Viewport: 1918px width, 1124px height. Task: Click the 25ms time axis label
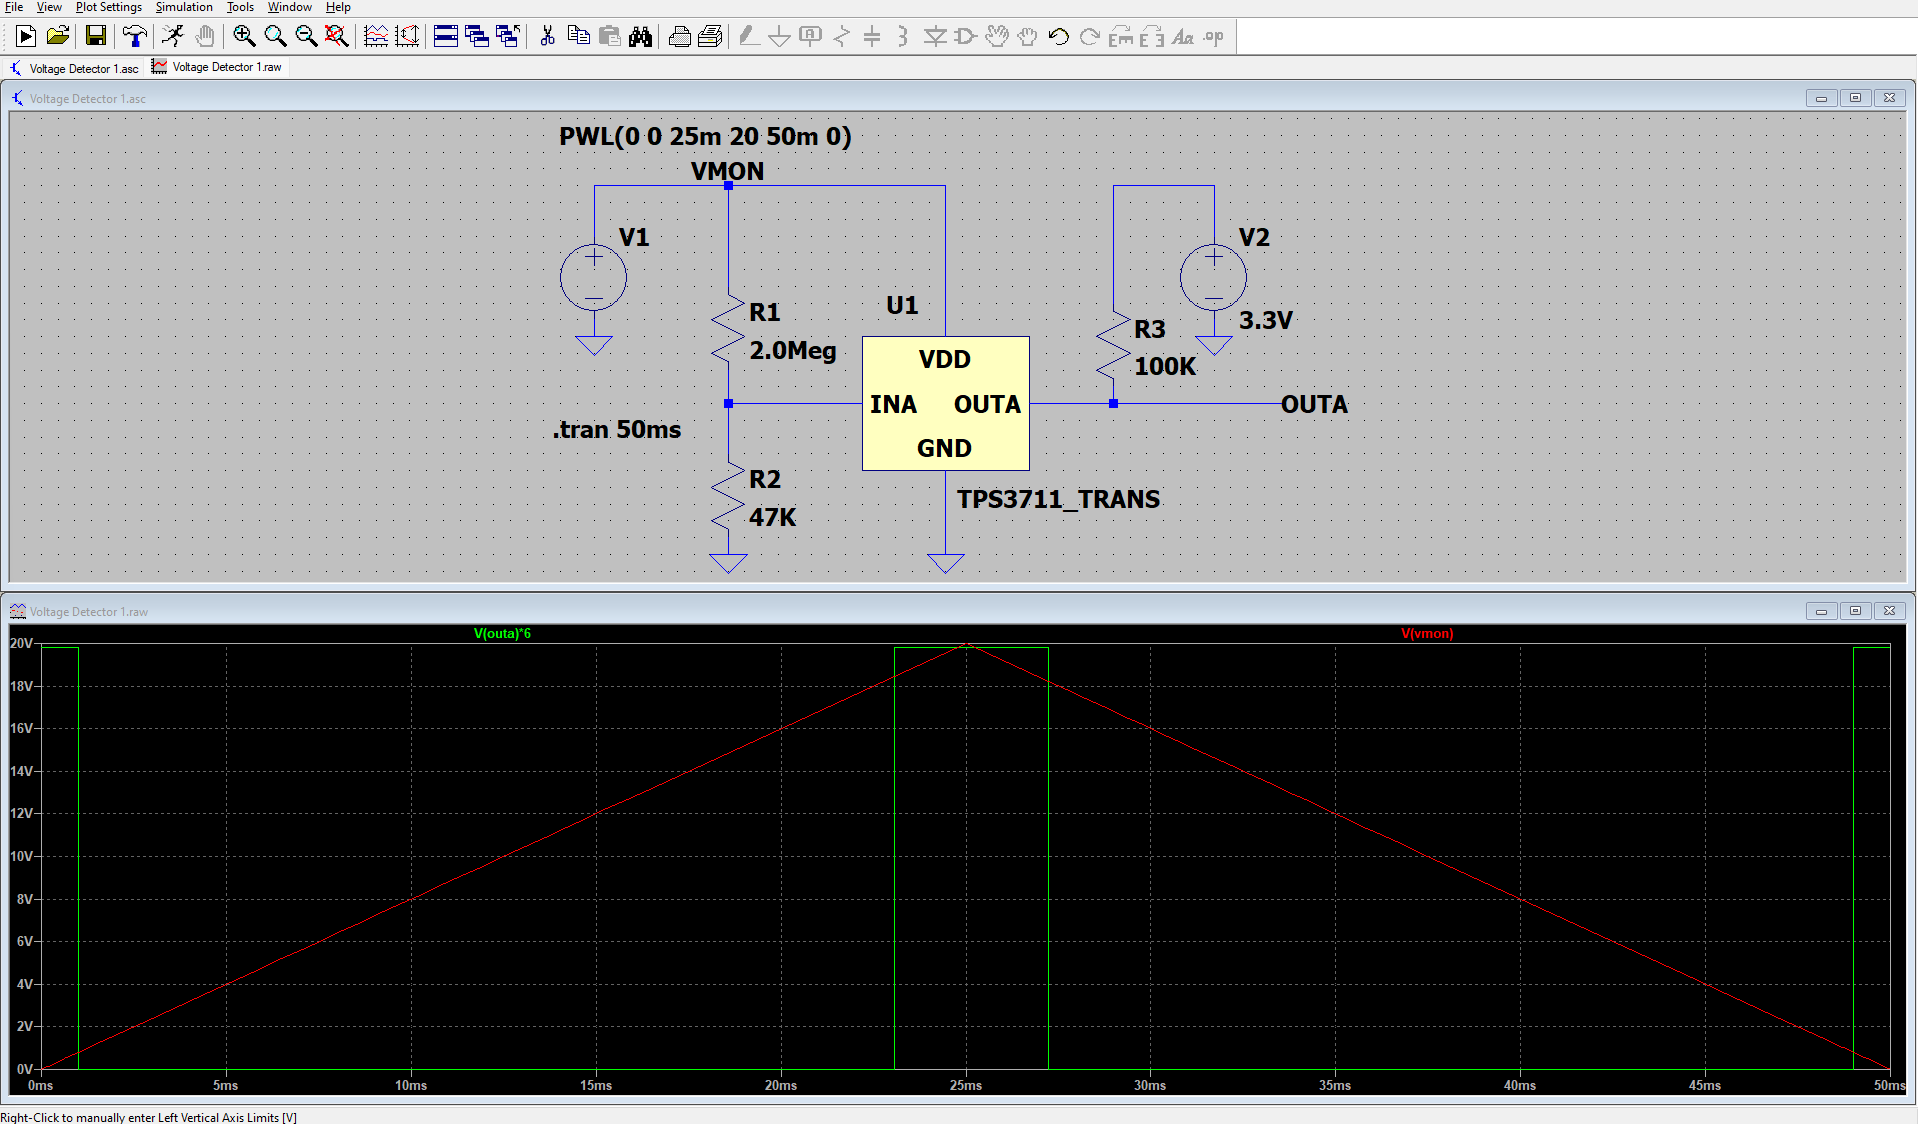pos(966,1085)
